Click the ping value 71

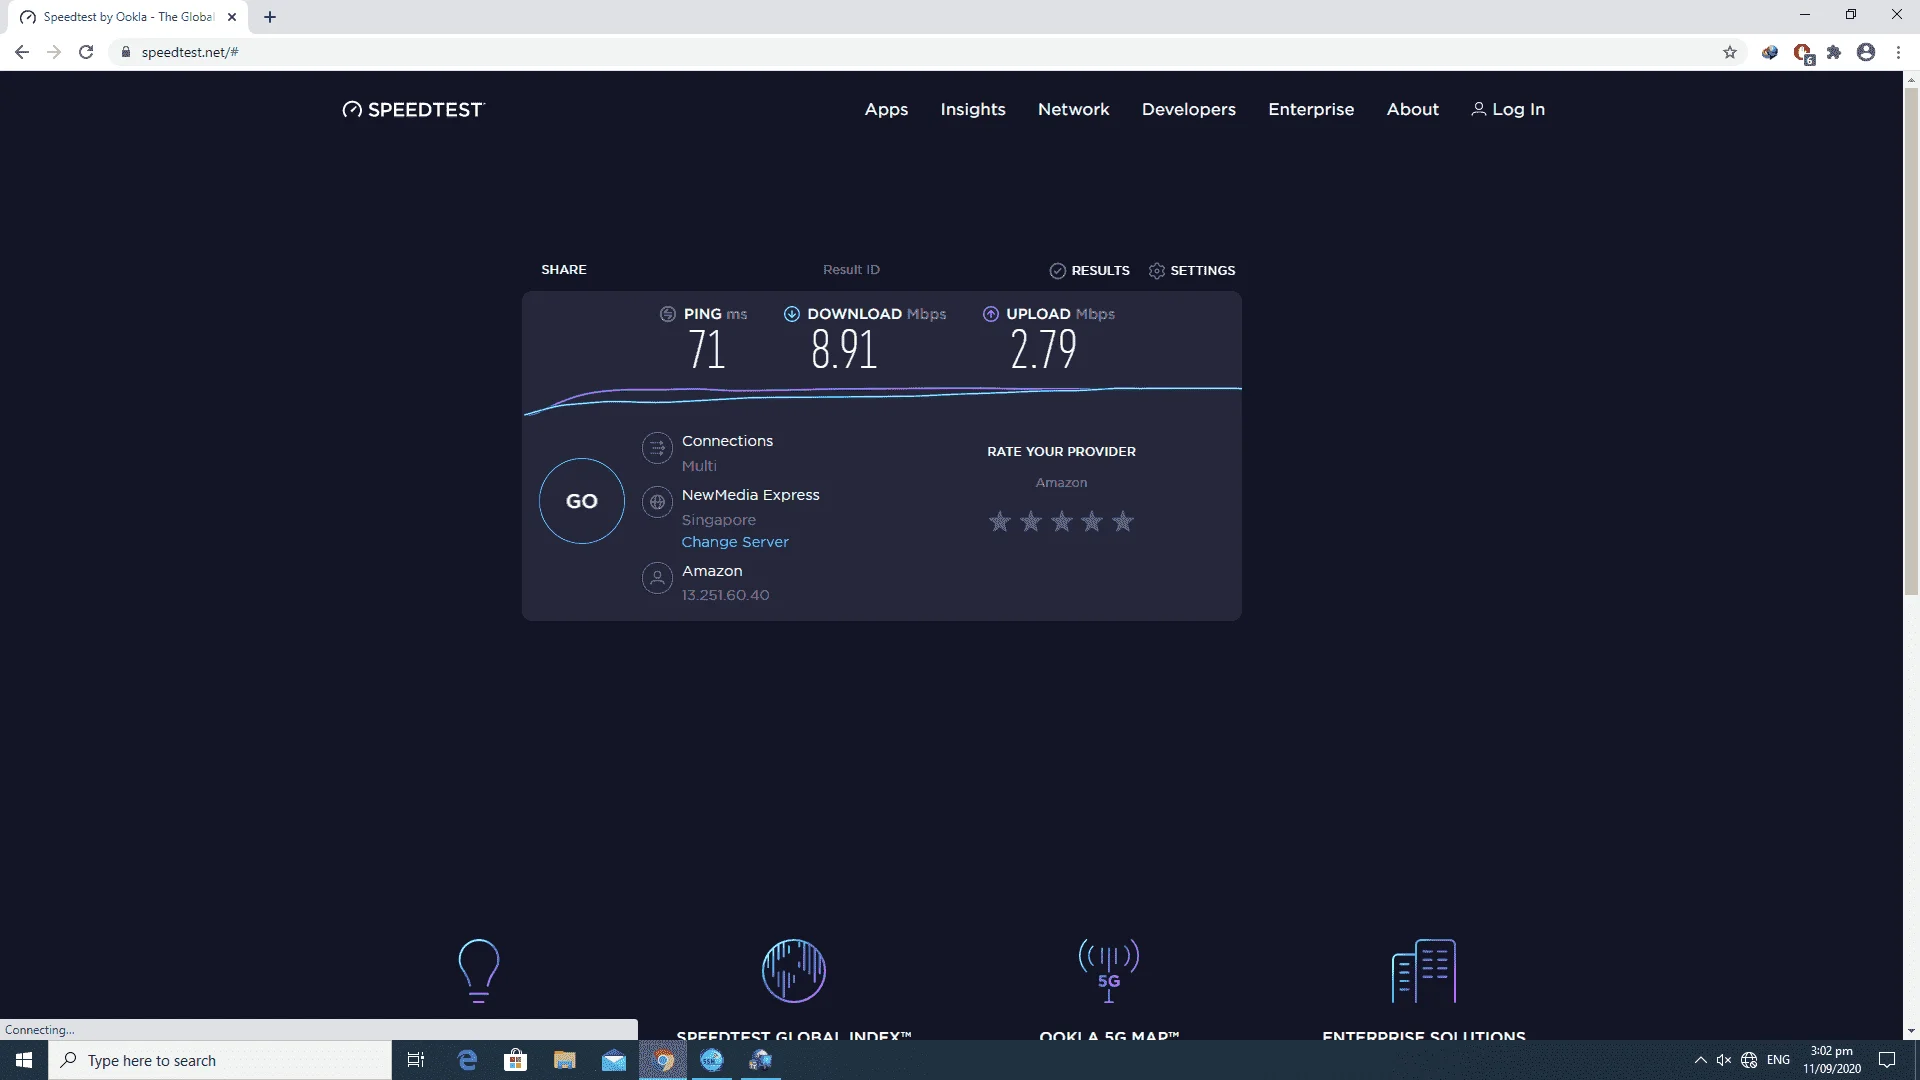pyautogui.click(x=706, y=349)
